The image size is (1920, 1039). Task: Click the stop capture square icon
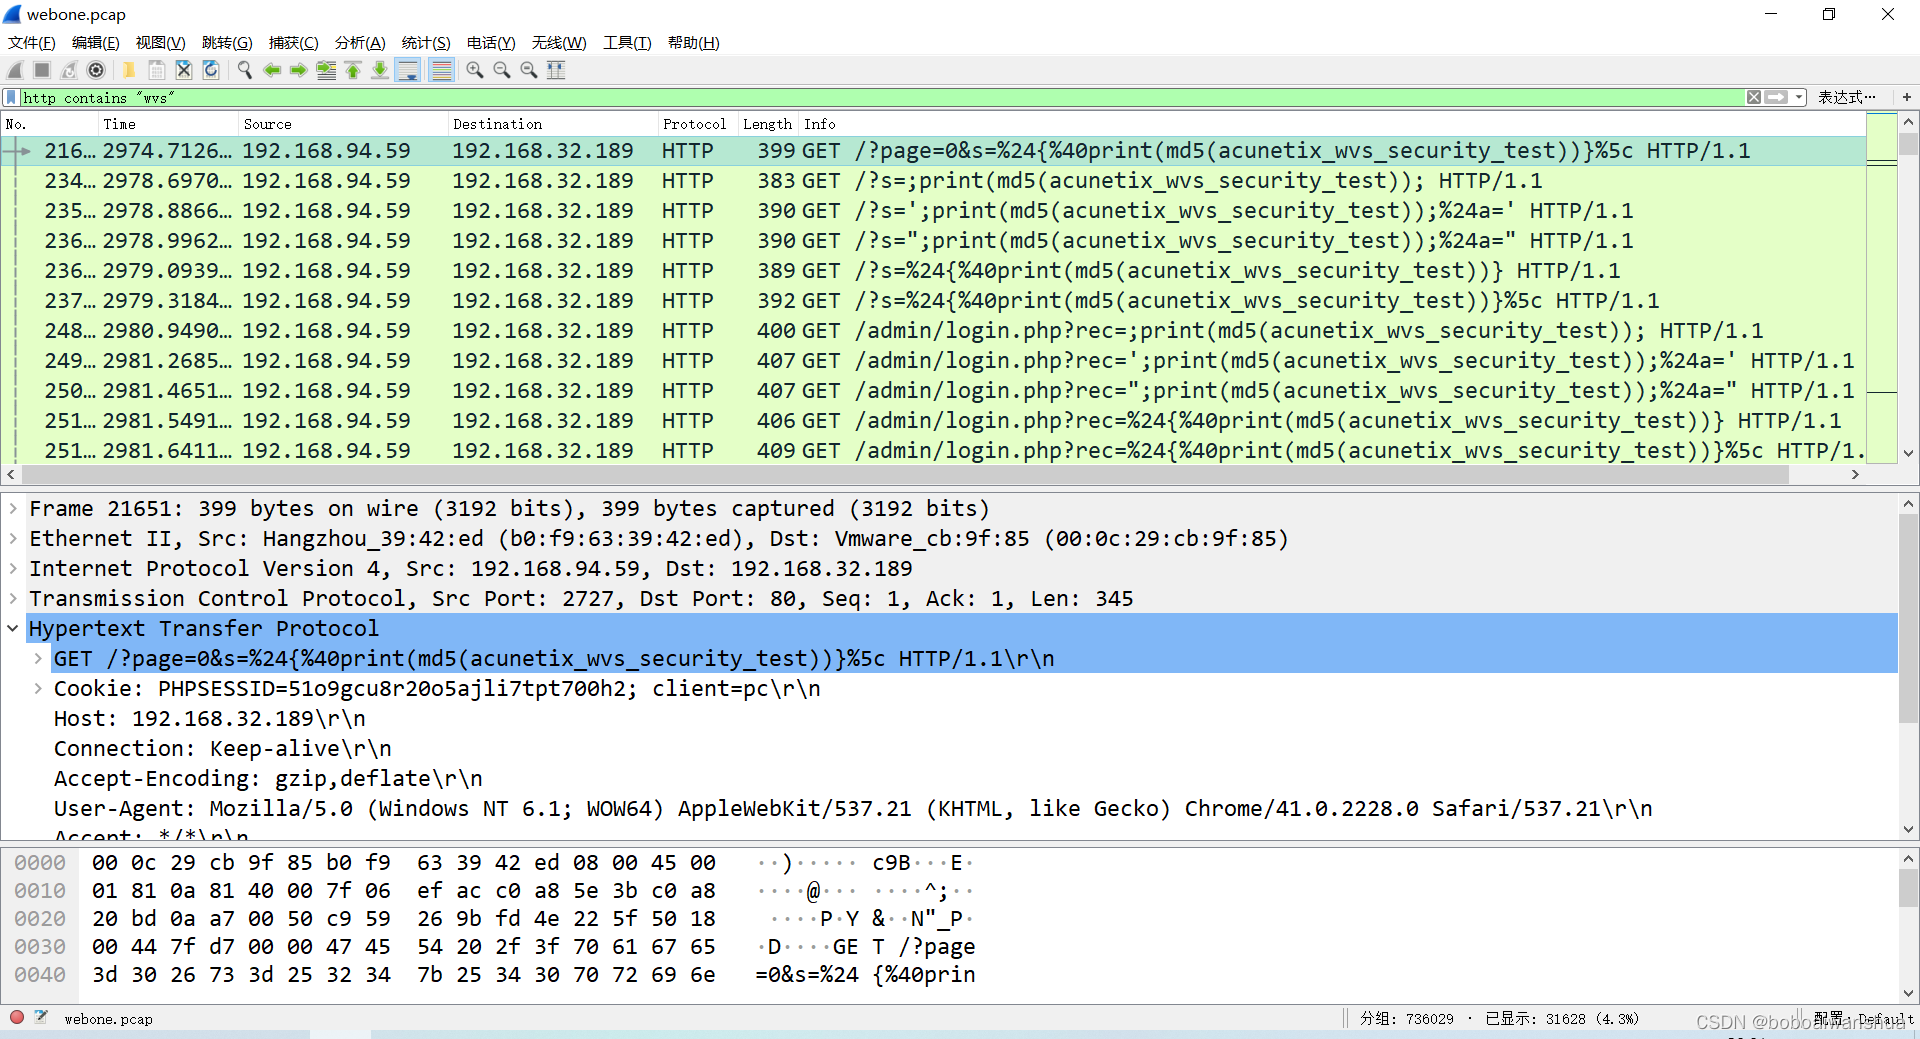(x=42, y=70)
